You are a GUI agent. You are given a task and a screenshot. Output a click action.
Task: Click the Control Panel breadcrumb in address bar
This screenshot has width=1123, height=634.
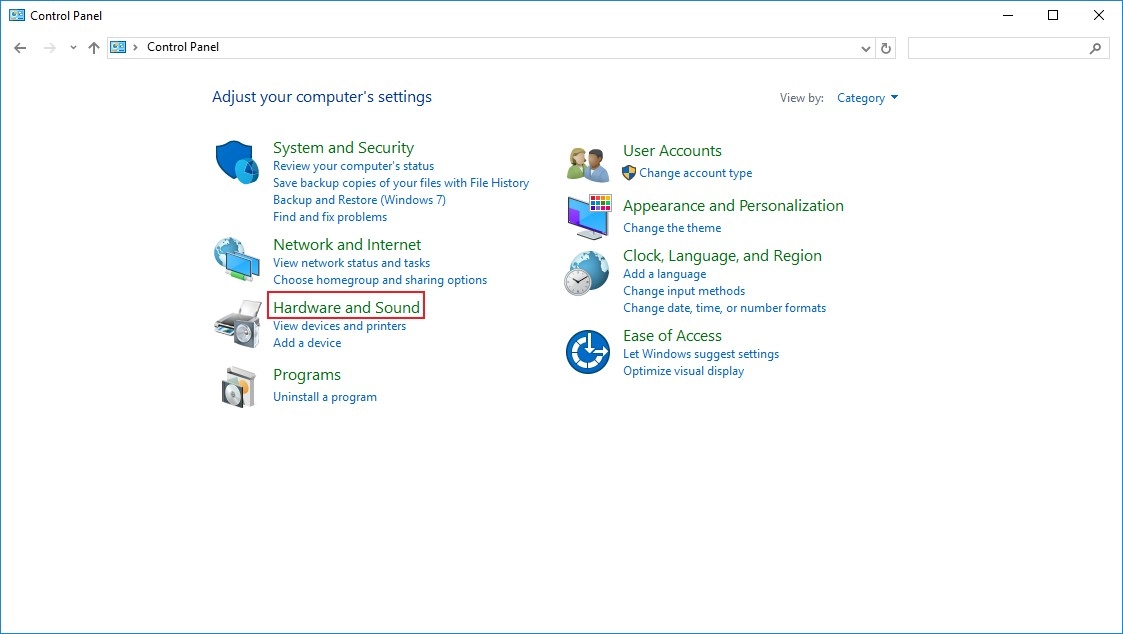pos(183,47)
